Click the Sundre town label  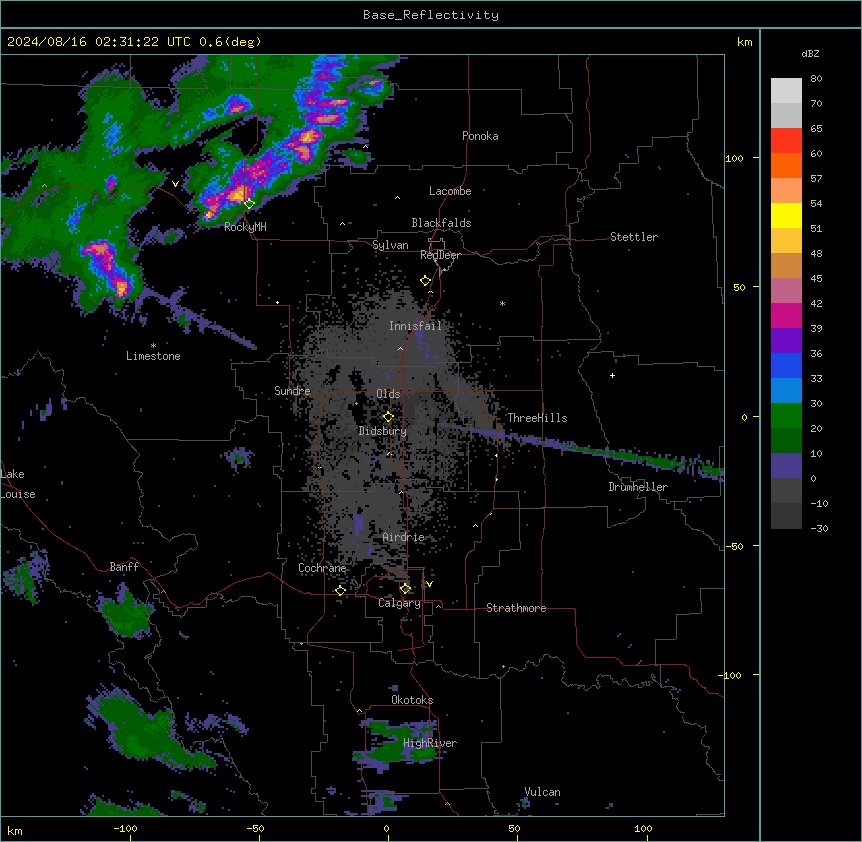292,391
